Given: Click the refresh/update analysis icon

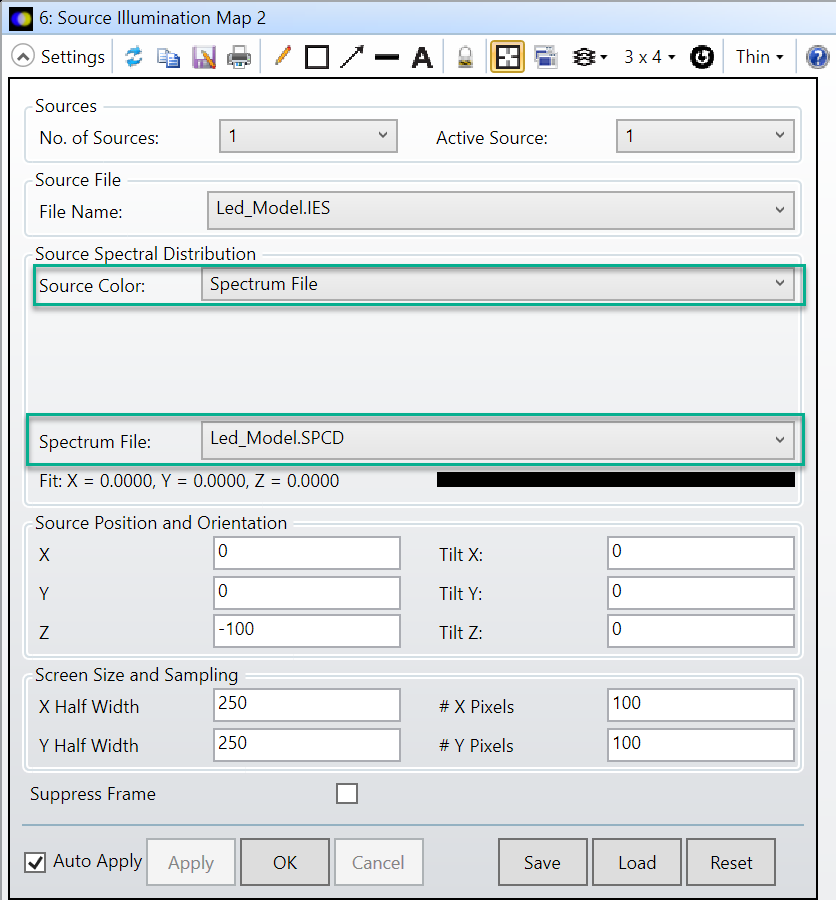Looking at the screenshot, I should [134, 57].
